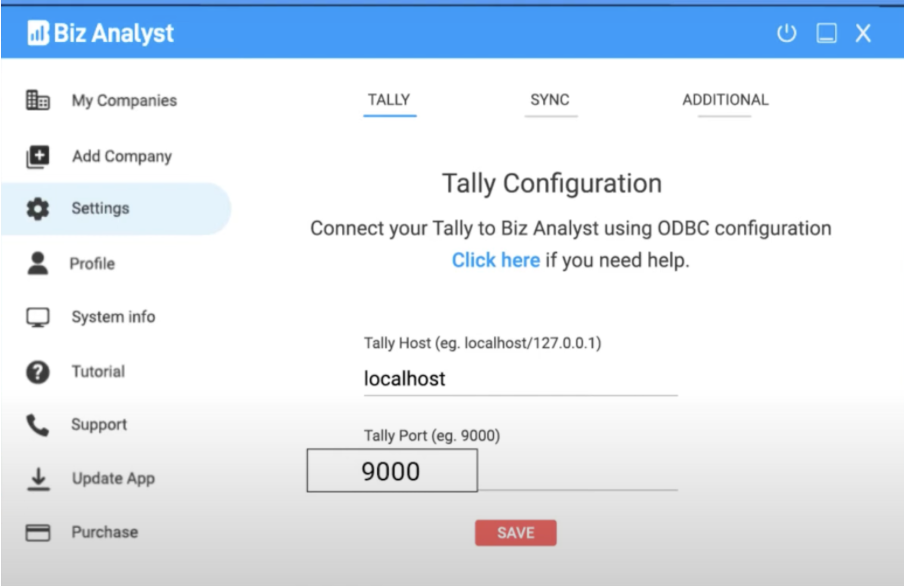Click the Add Company plus icon
Screen dimensions: 904x586
click(x=37, y=156)
